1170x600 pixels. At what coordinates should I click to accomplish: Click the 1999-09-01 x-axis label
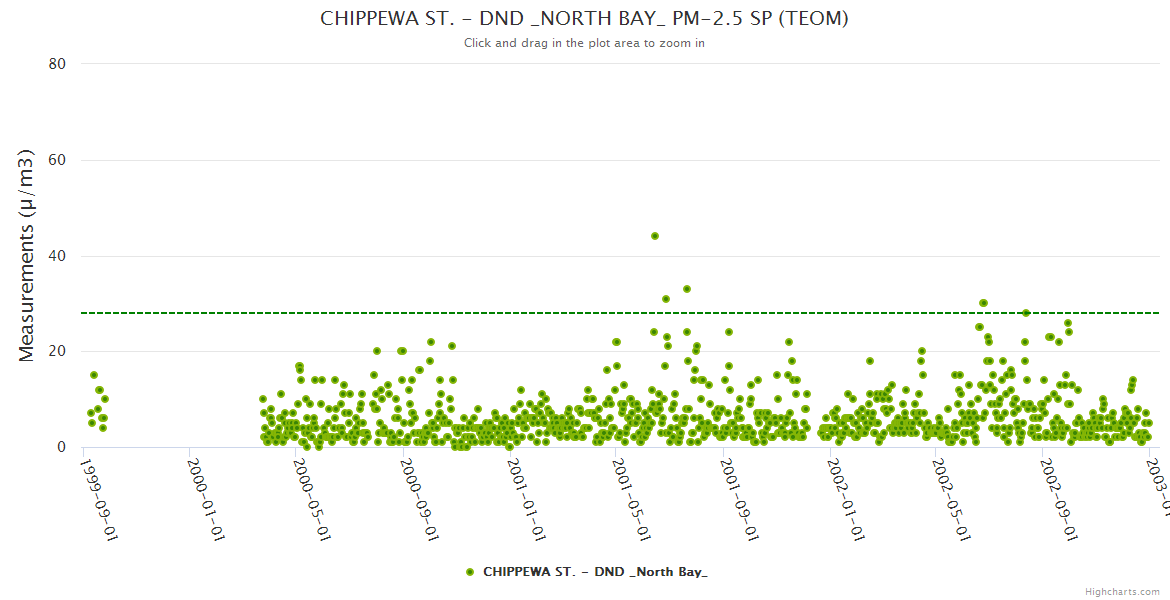[x=99, y=486]
